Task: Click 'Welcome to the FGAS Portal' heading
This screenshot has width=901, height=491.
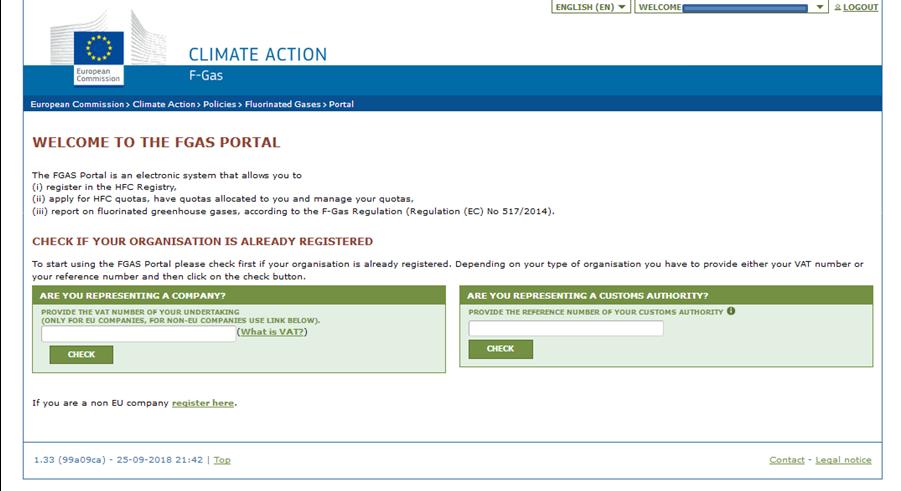Action: 156,143
